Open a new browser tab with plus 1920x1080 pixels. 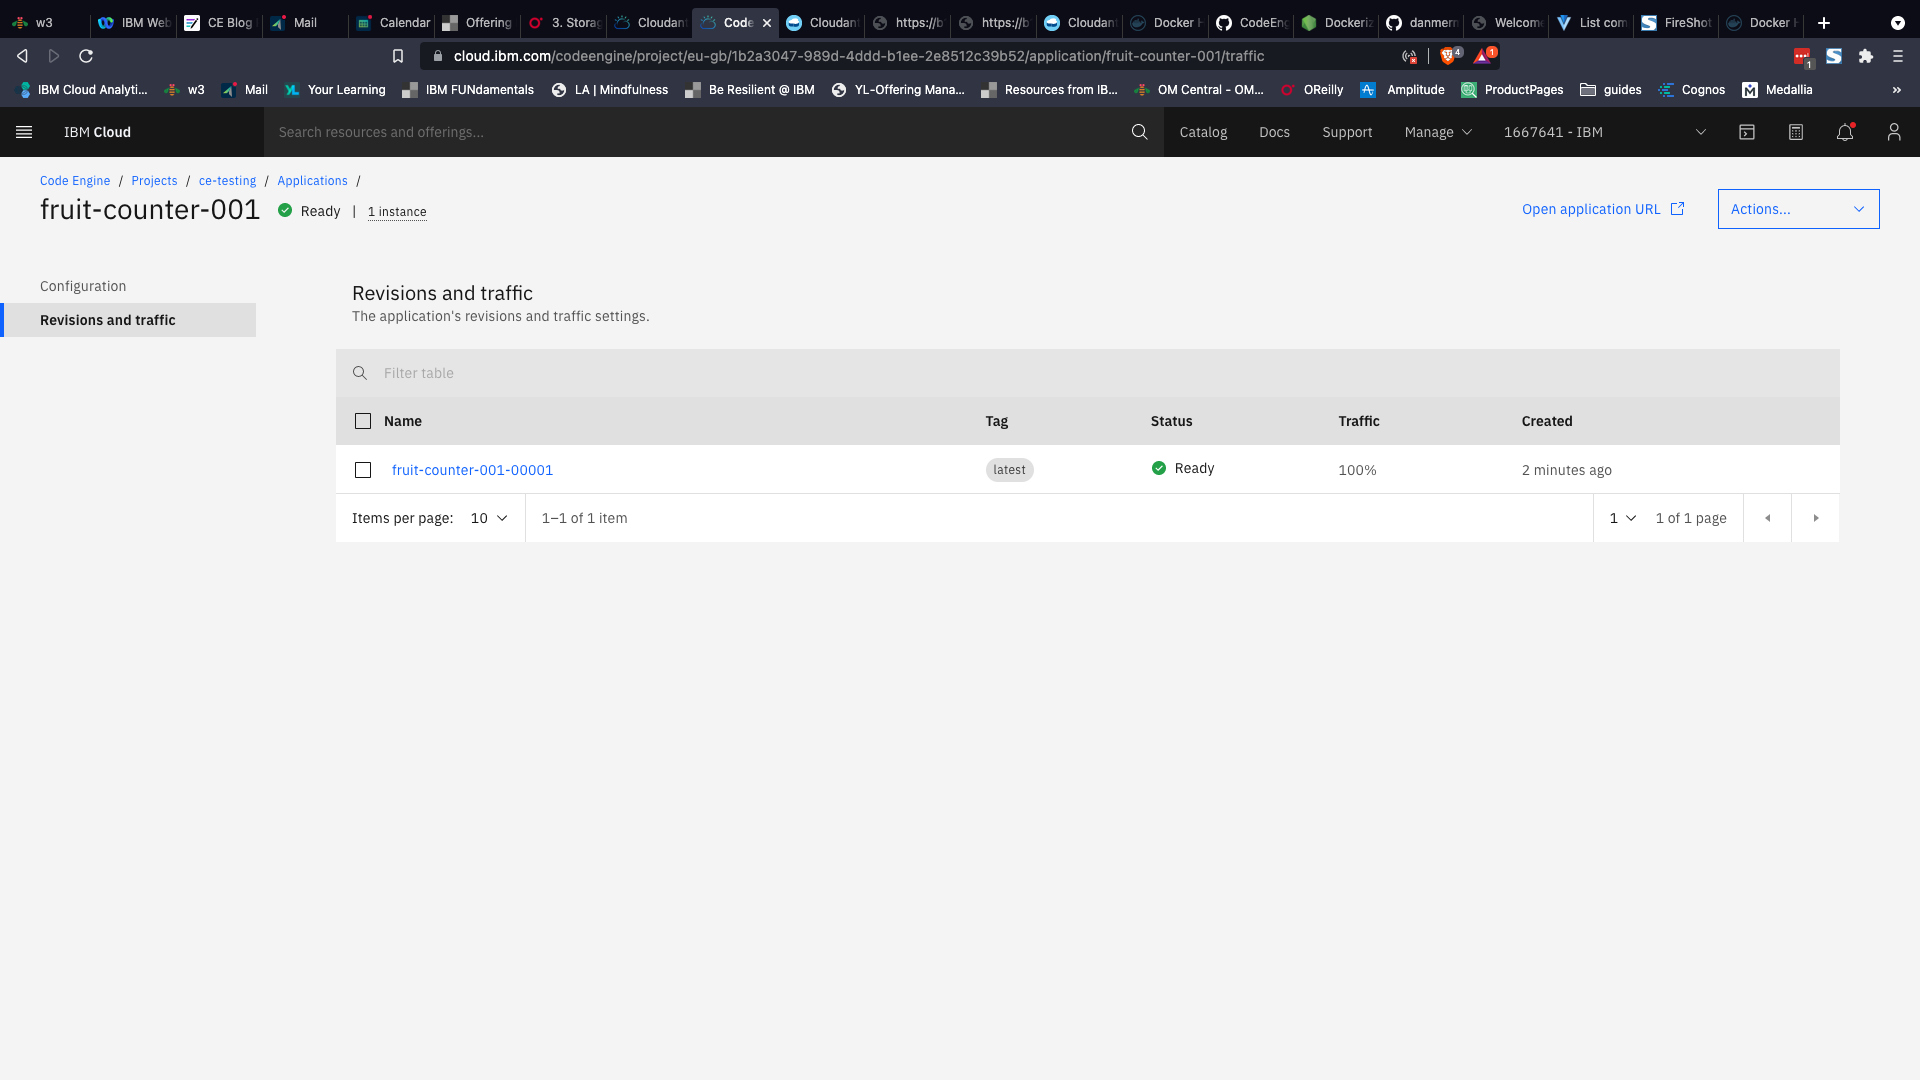[1824, 22]
